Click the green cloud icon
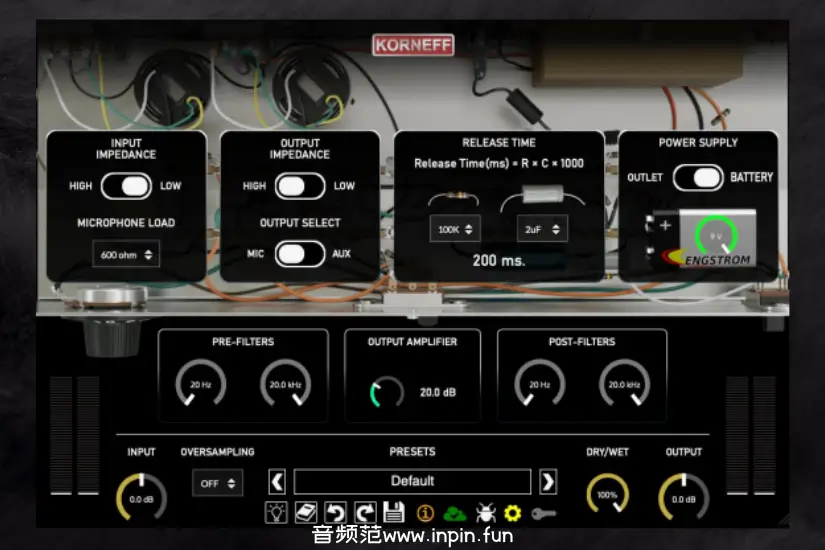This screenshot has width=825, height=550. point(454,513)
